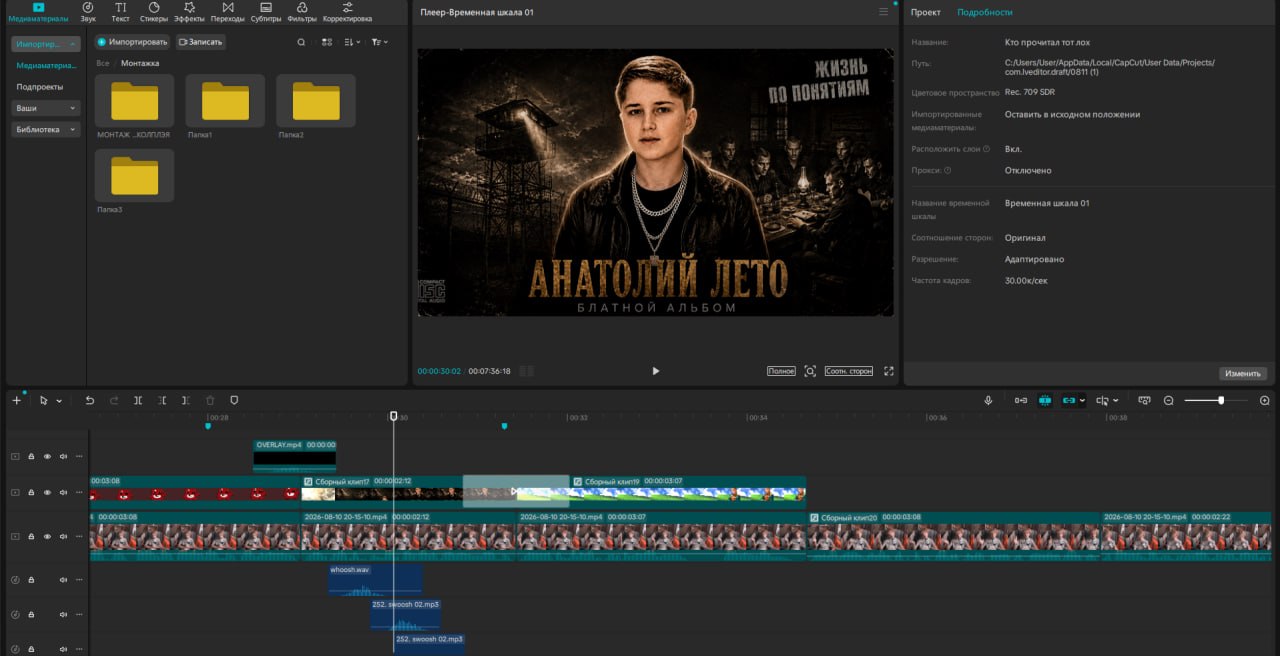Enter fullscreen preview mode
Image resolution: width=1280 pixels, height=656 pixels.
(x=888, y=371)
